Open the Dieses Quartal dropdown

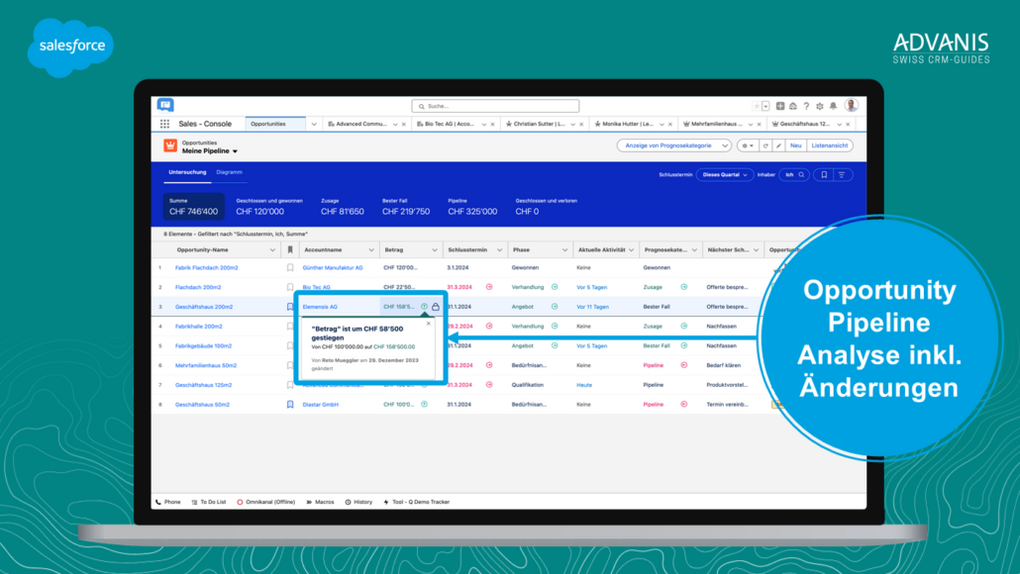pyautogui.click(x=724, y=175)
